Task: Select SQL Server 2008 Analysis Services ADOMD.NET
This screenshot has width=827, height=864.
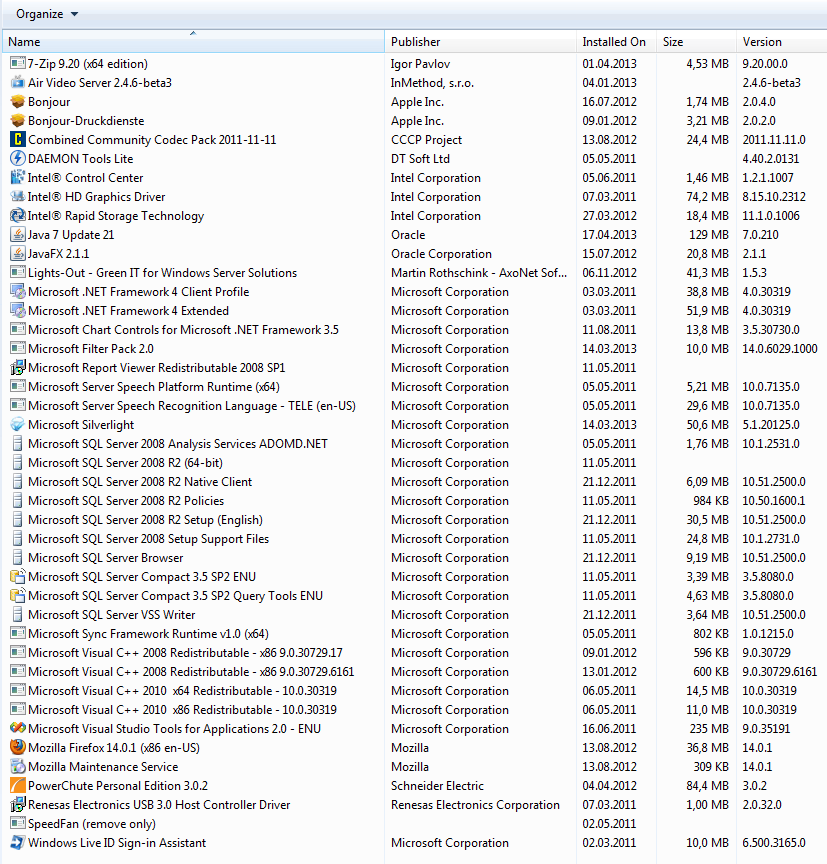Action: point(178,444)
